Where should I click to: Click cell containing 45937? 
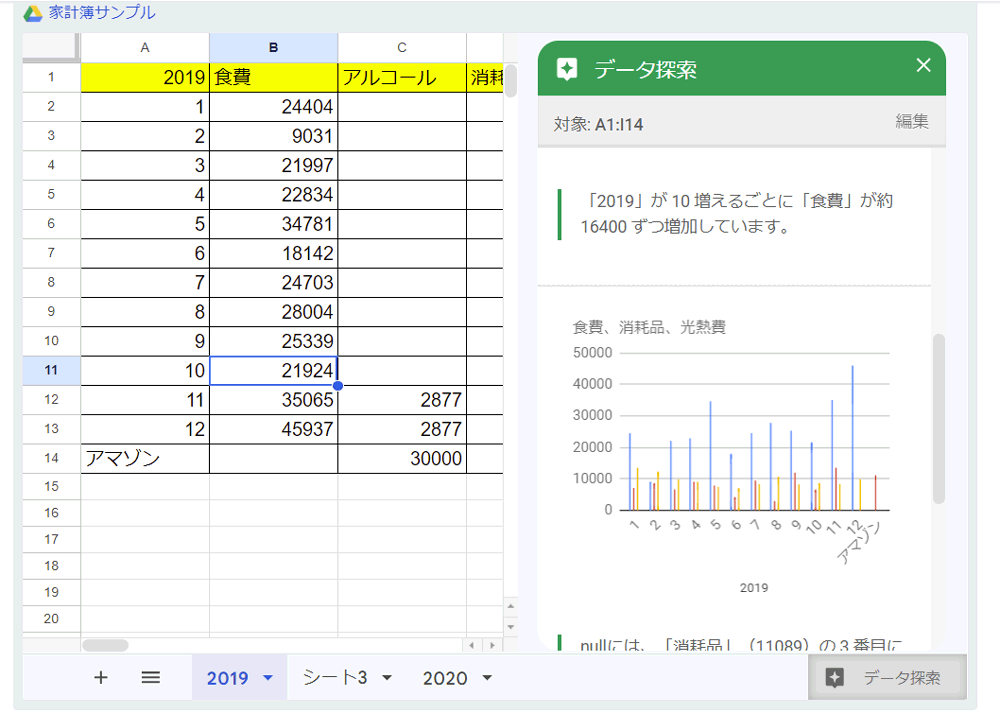pyautogui.click(x=274, y=430)
